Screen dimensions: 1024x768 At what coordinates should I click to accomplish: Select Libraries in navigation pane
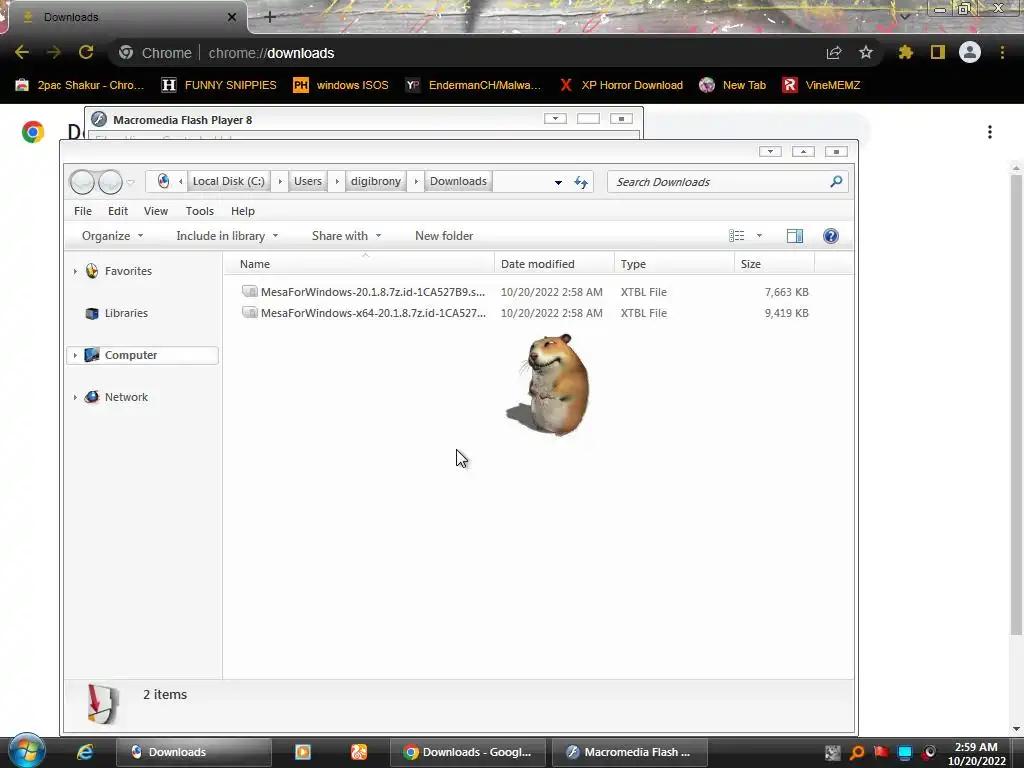[126, 313]
